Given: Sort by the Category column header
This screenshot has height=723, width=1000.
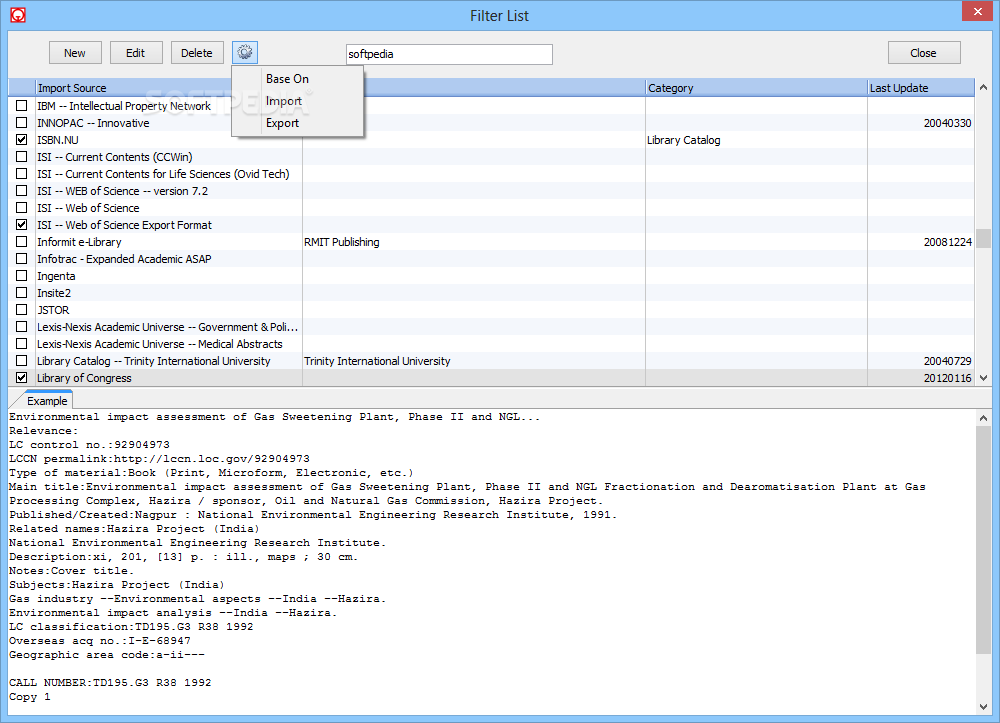Looking at the screenshot, I should click(756, 88).
